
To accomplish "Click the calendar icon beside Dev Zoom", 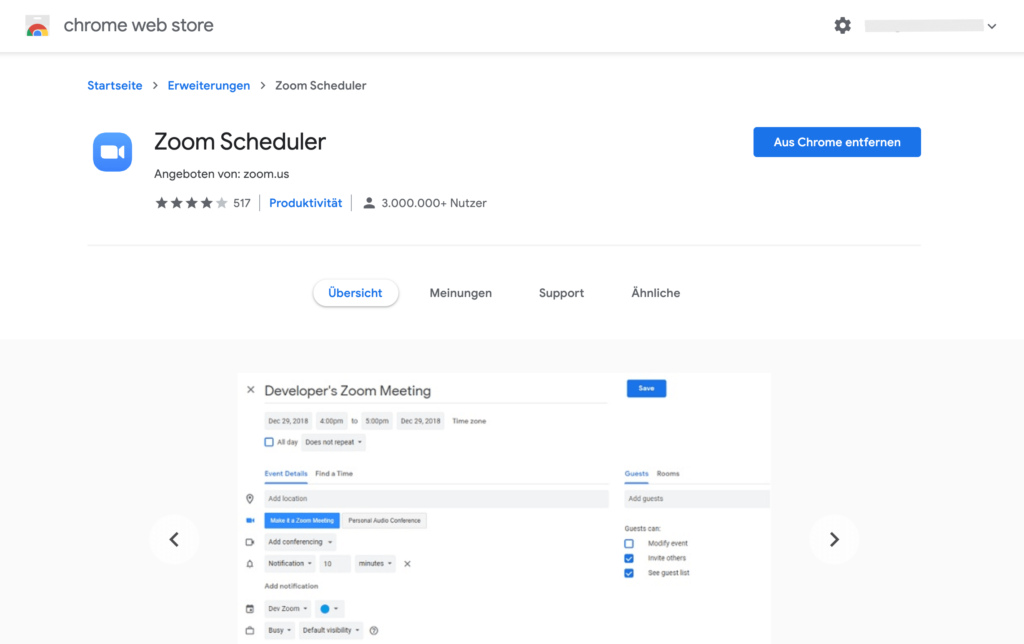I will pyautogui.click(x=249, y=609).
